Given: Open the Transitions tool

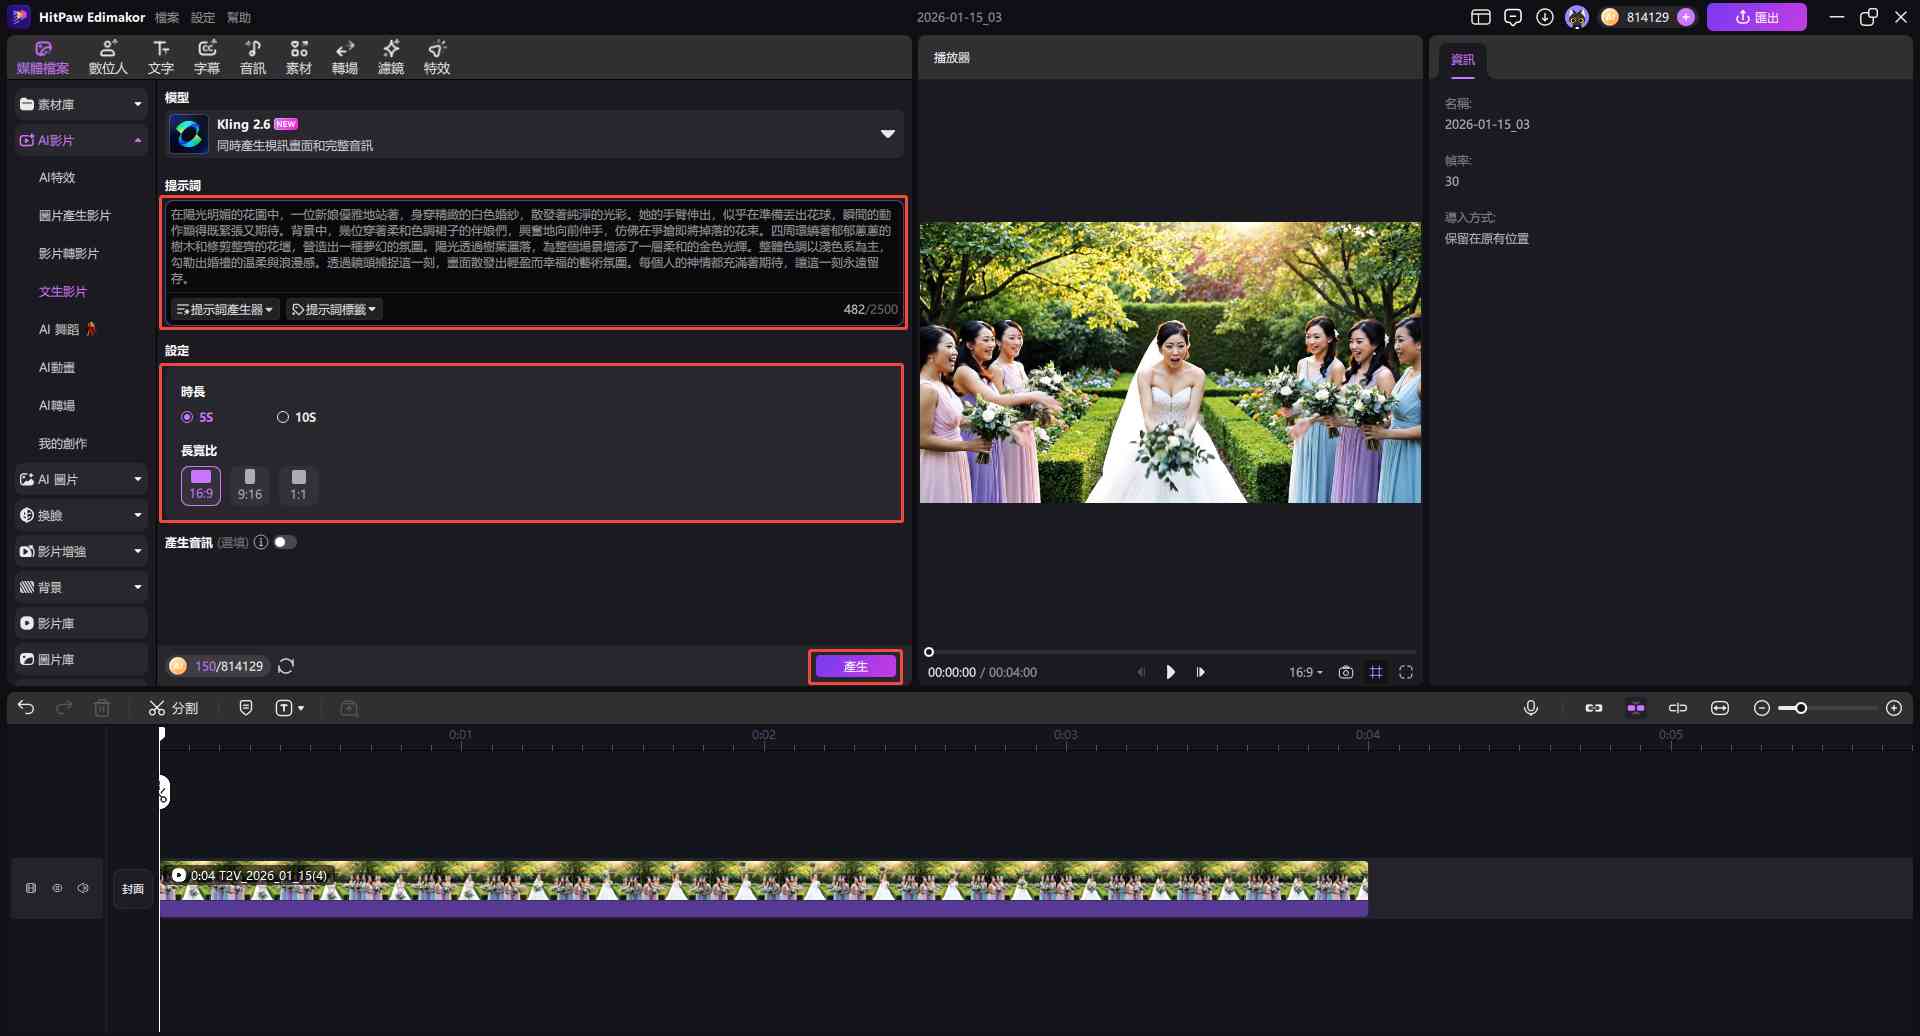Looking at the screenshot, I should 344,57.
